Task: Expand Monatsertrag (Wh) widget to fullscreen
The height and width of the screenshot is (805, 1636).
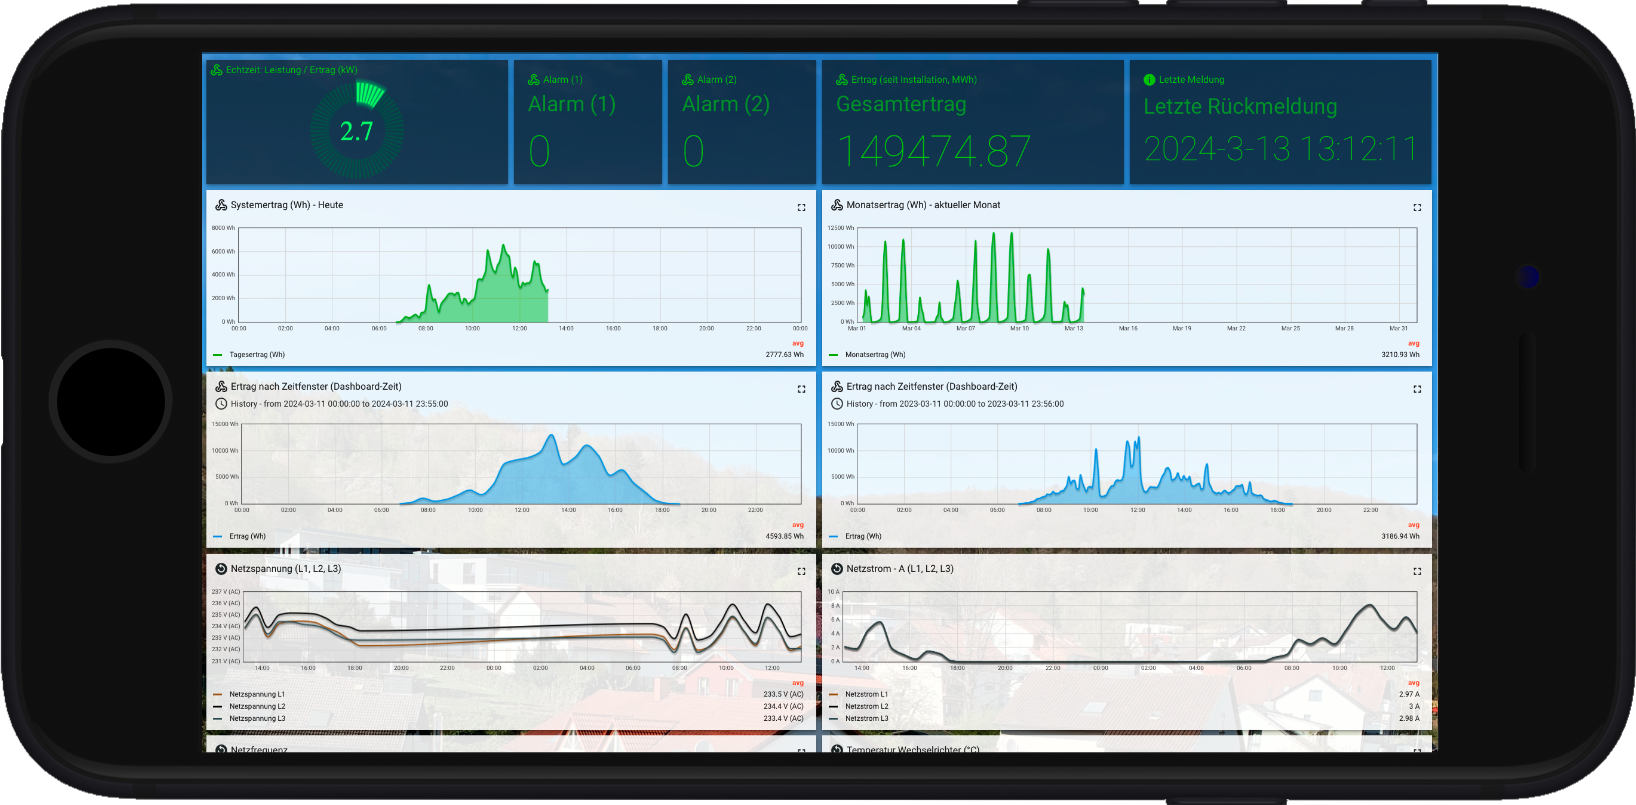Action: click(1417, 207)
